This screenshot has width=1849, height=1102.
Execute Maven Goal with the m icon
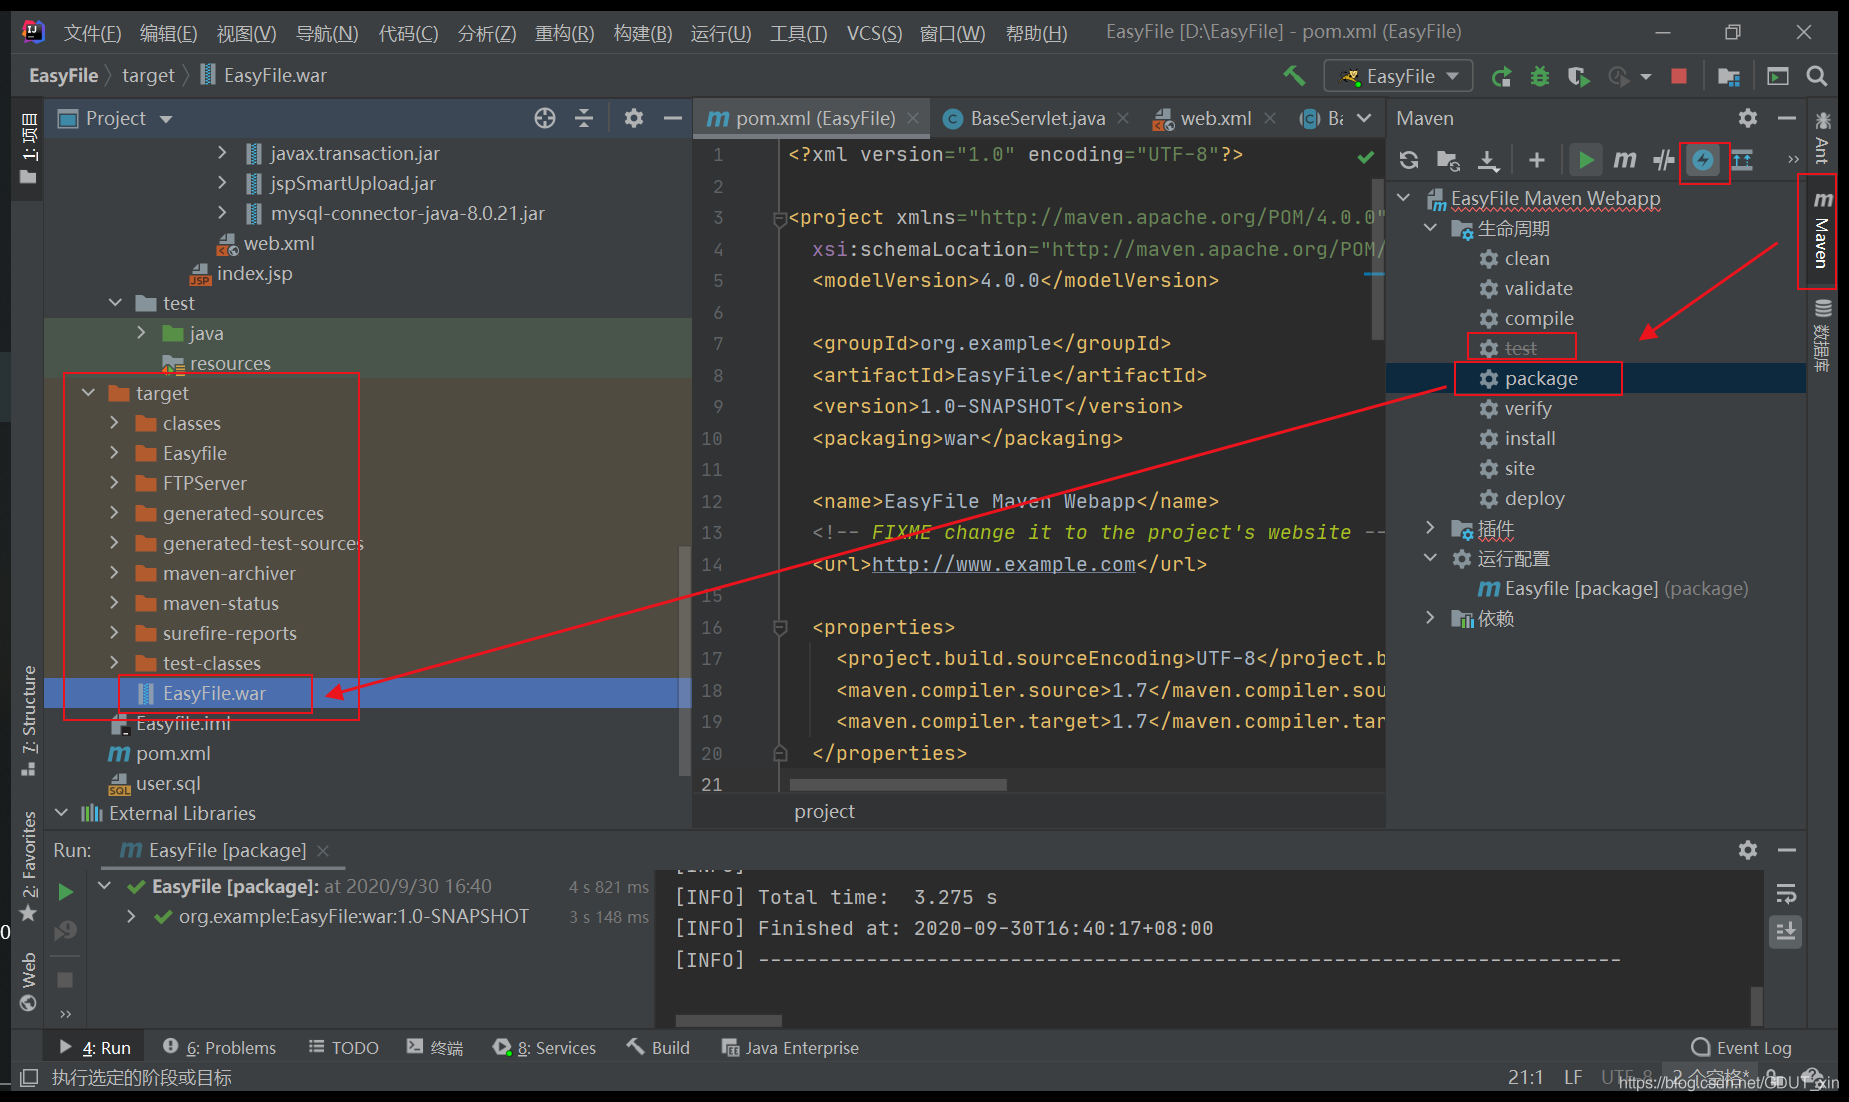pos(1625,160)
